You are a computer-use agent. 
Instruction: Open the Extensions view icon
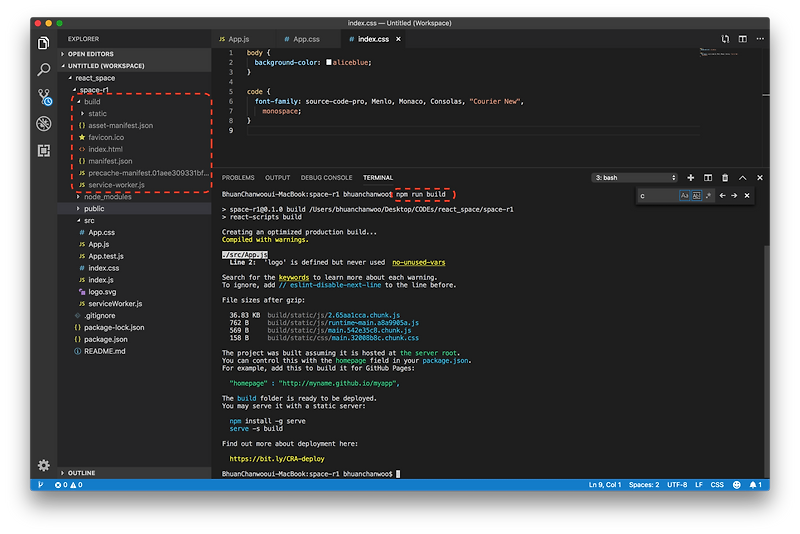[x=43, y=150]
